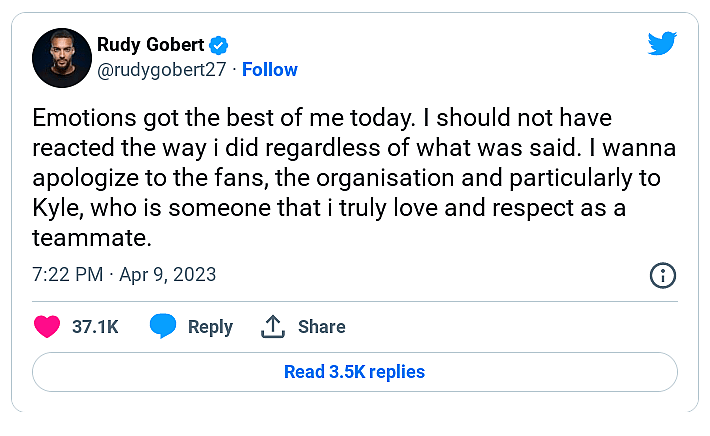
Task: Click the share upload arrow icon
Action: coord(273,326)
